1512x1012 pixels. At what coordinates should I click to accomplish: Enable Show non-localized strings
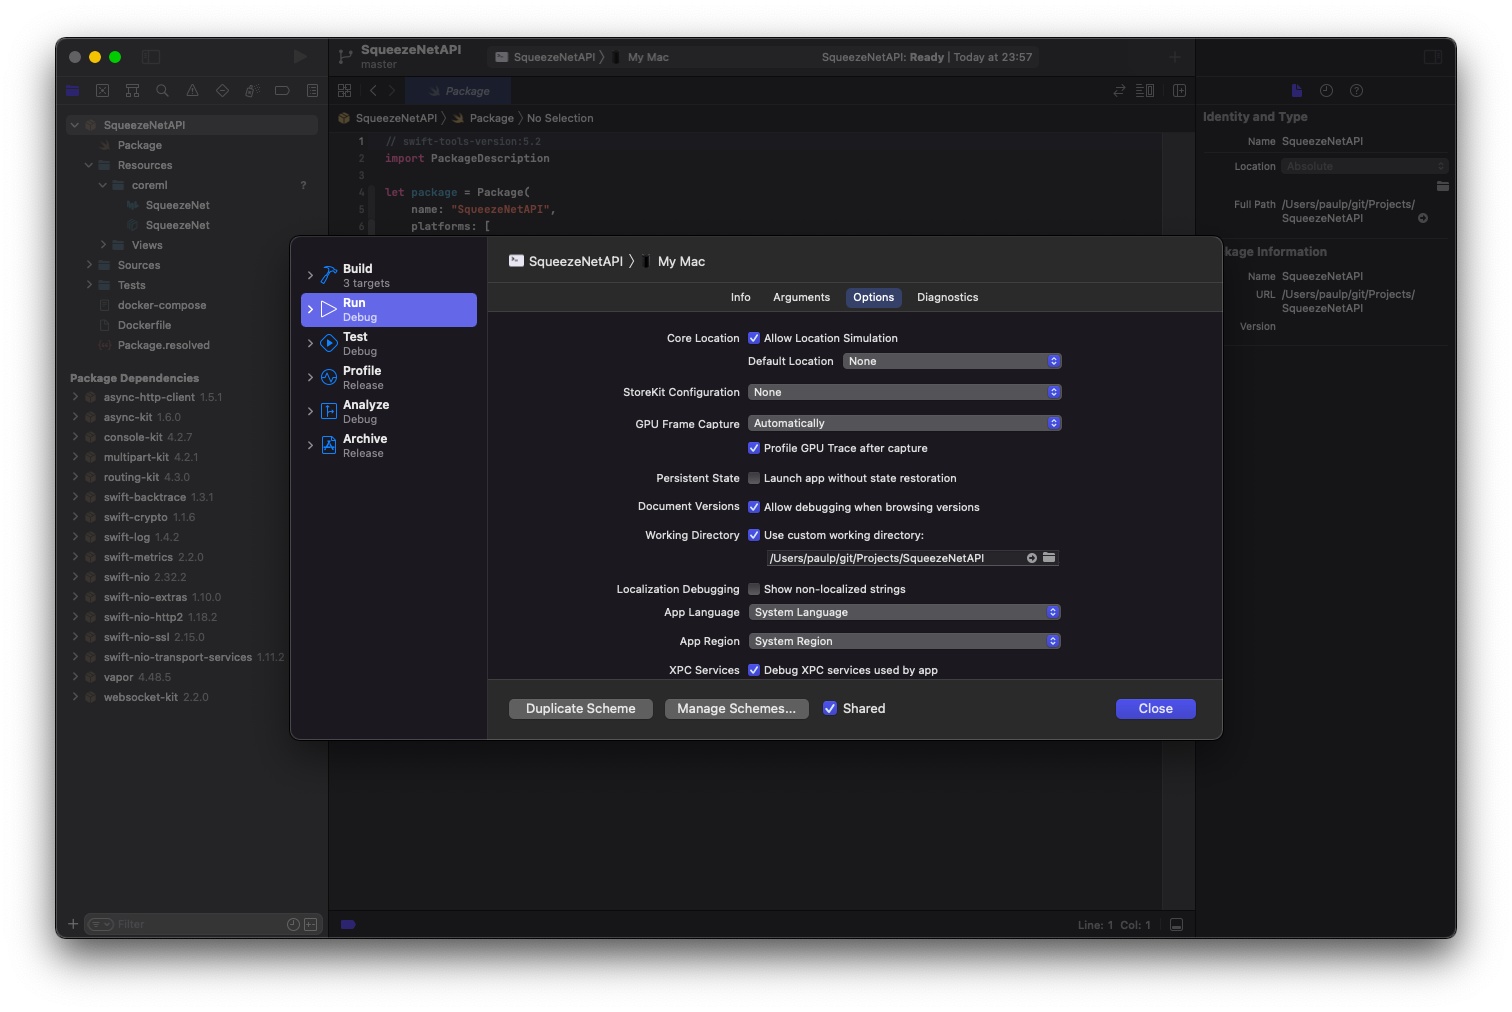point(754,589)
